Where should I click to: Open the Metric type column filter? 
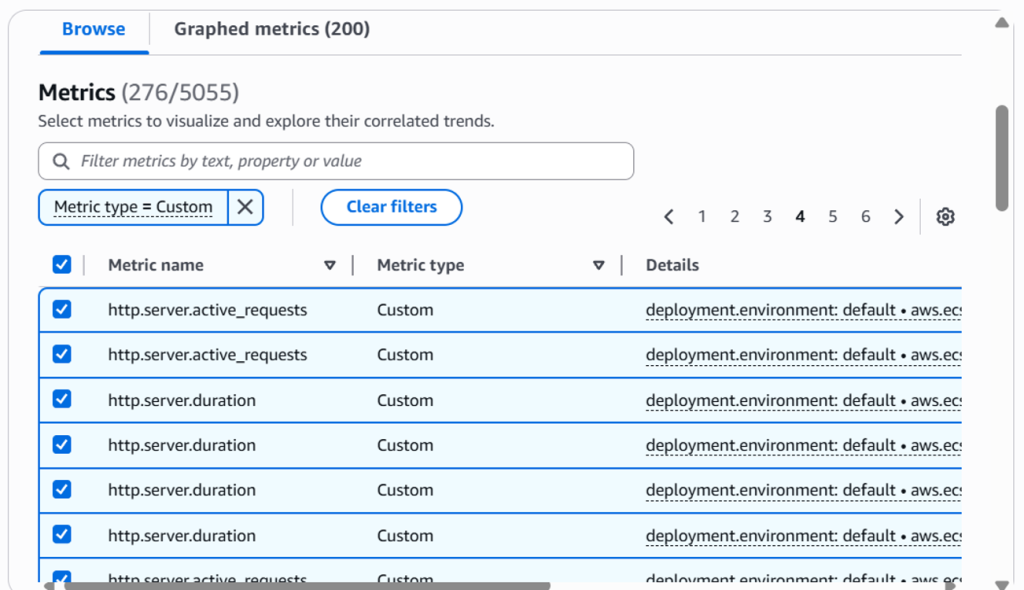[x=598, y=265]
